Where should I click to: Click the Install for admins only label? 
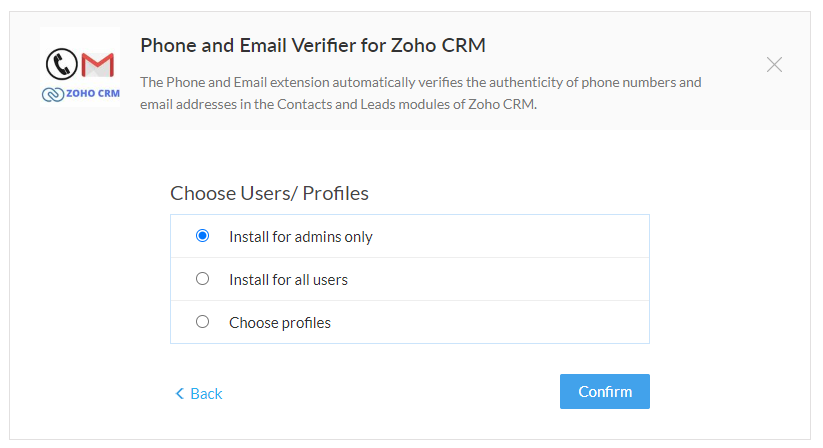pos(301,237)
